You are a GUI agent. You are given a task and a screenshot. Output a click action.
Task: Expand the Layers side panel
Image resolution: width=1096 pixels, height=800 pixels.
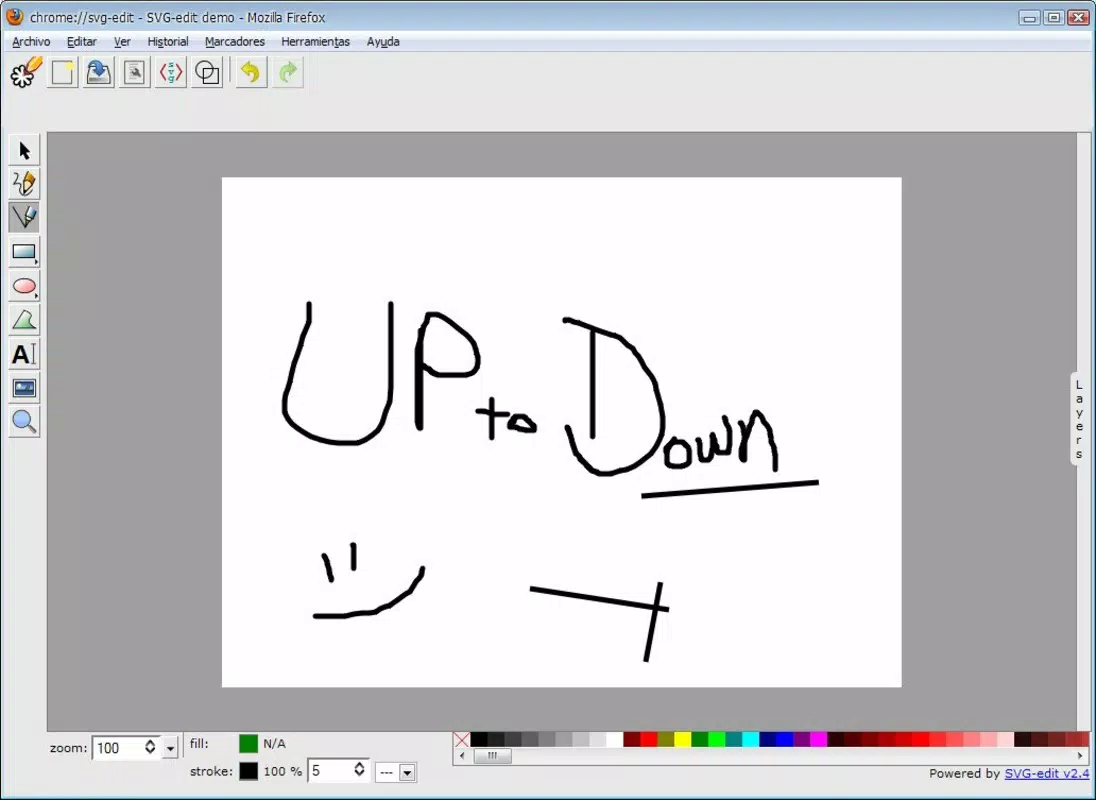point(1079,419)
